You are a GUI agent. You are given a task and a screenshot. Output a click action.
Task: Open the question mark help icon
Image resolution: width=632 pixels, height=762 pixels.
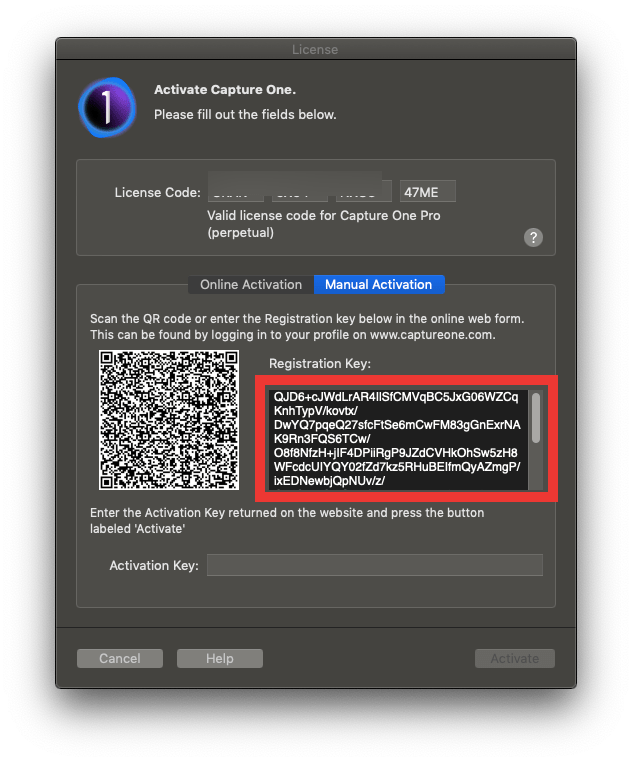click(x=533, y=238)
